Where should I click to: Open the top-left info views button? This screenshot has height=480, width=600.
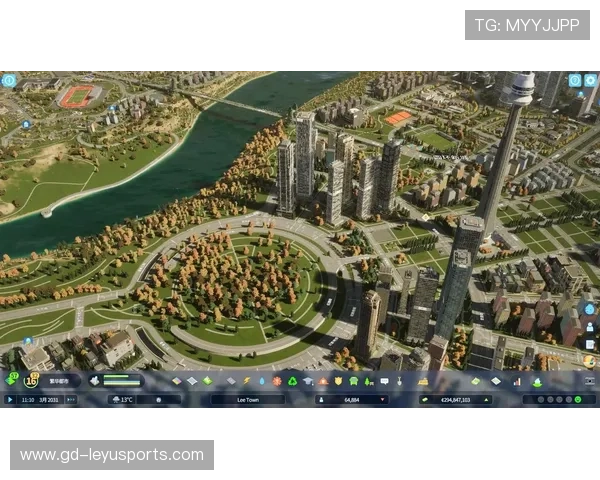9,80
